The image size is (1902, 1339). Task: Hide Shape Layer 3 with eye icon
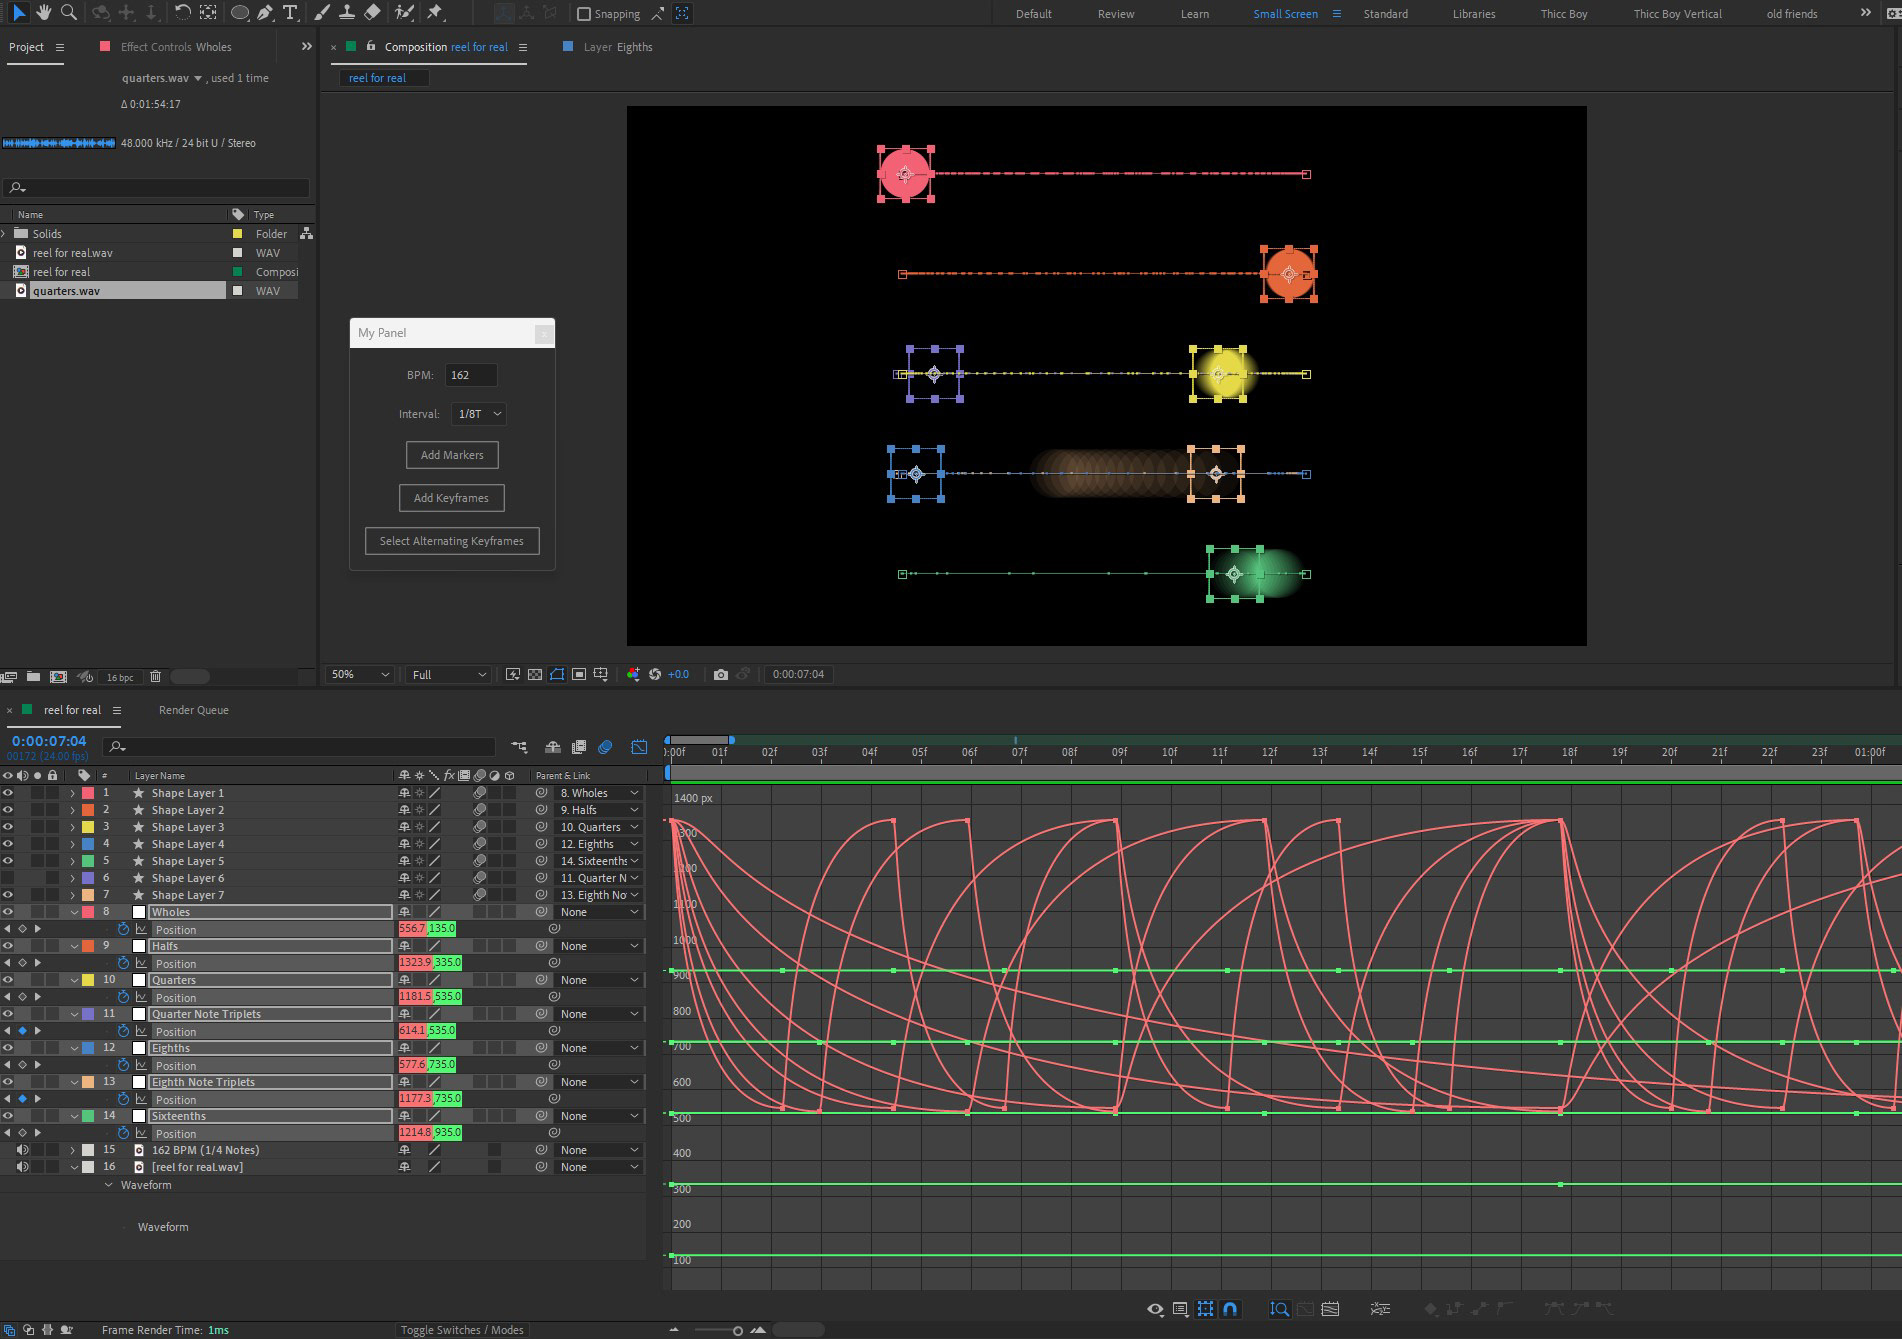click(x=8, y=827)
